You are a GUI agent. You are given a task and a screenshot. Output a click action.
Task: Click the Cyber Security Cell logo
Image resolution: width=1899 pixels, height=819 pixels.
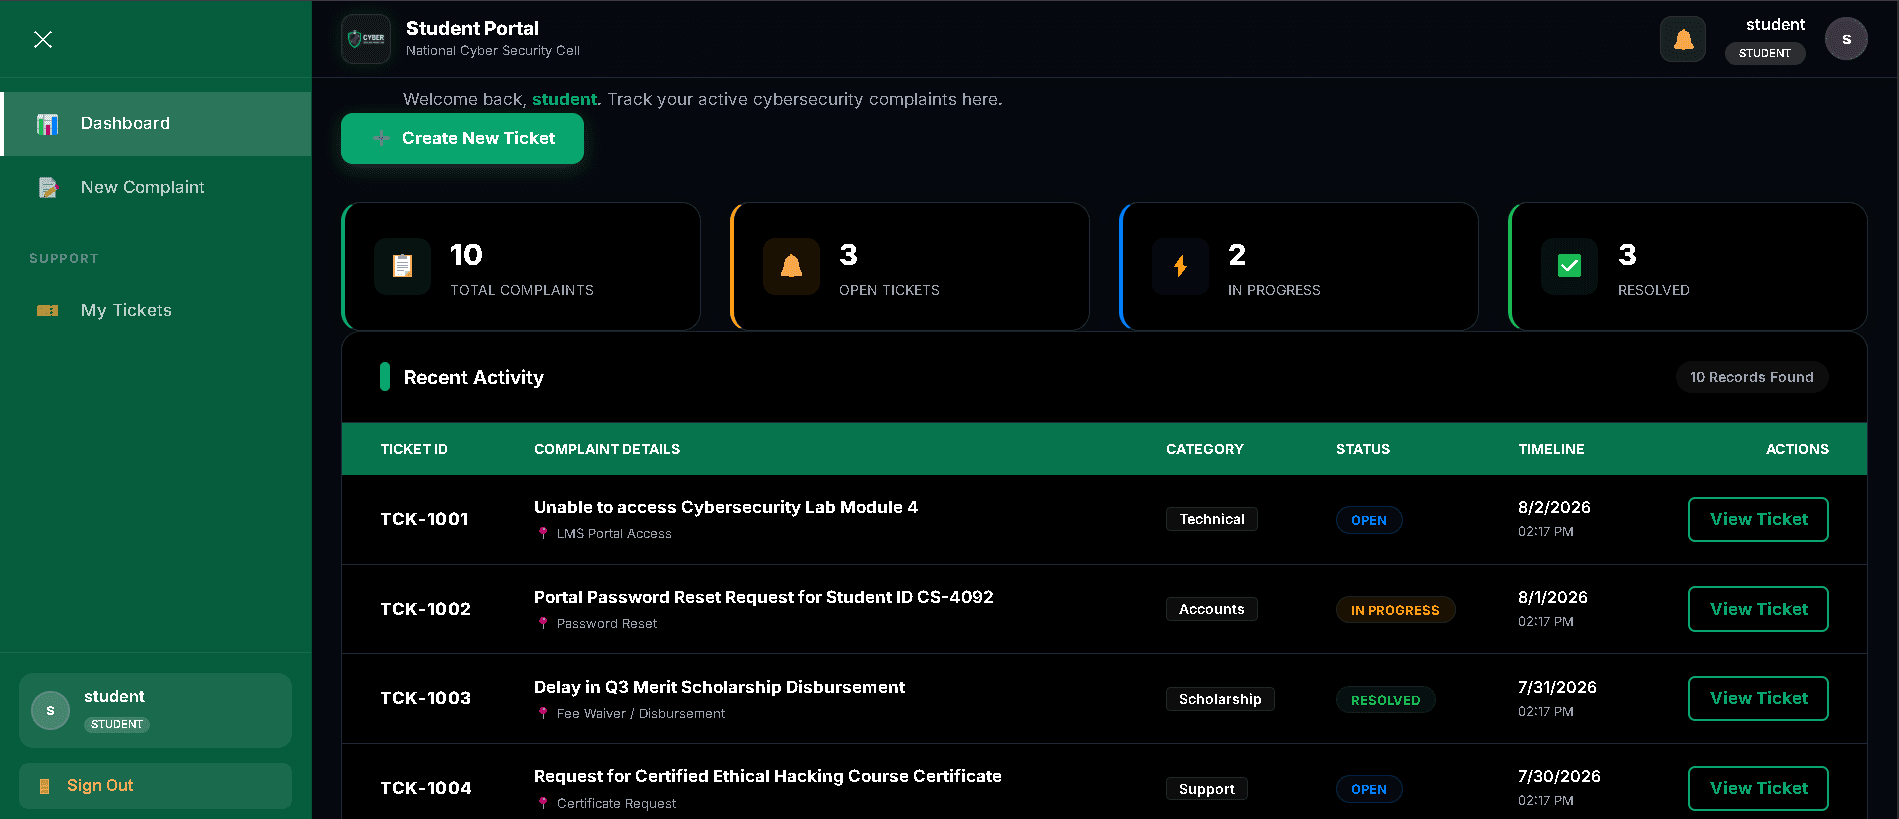366,39
